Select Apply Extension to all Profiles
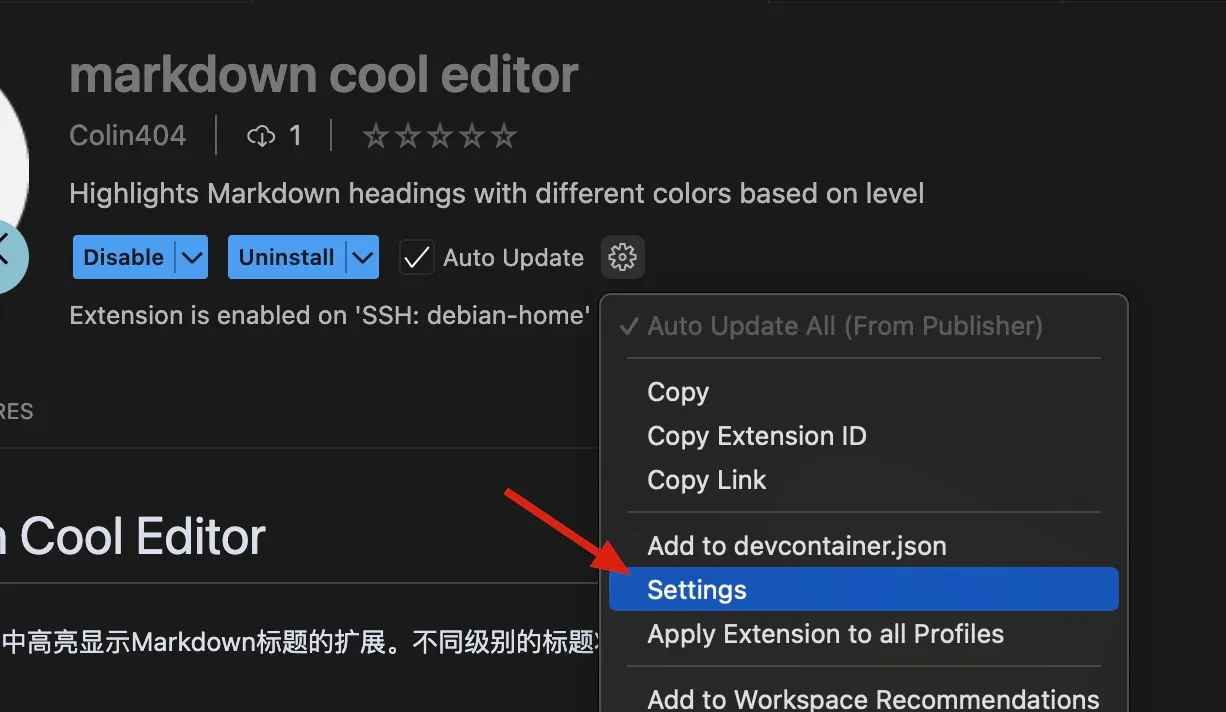Screen dimensions: 1226x712 [x=825, y=634]
